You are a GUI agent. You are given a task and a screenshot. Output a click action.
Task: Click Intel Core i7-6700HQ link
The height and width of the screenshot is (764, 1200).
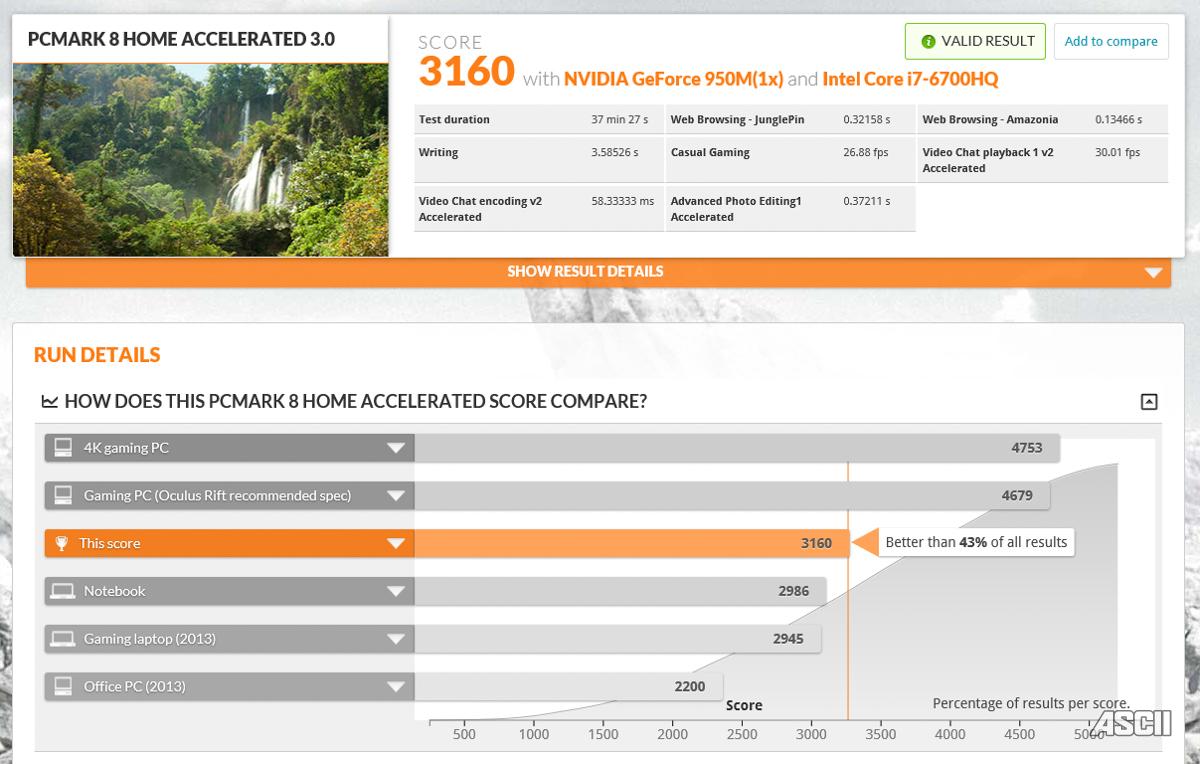[x=910, y=79]
